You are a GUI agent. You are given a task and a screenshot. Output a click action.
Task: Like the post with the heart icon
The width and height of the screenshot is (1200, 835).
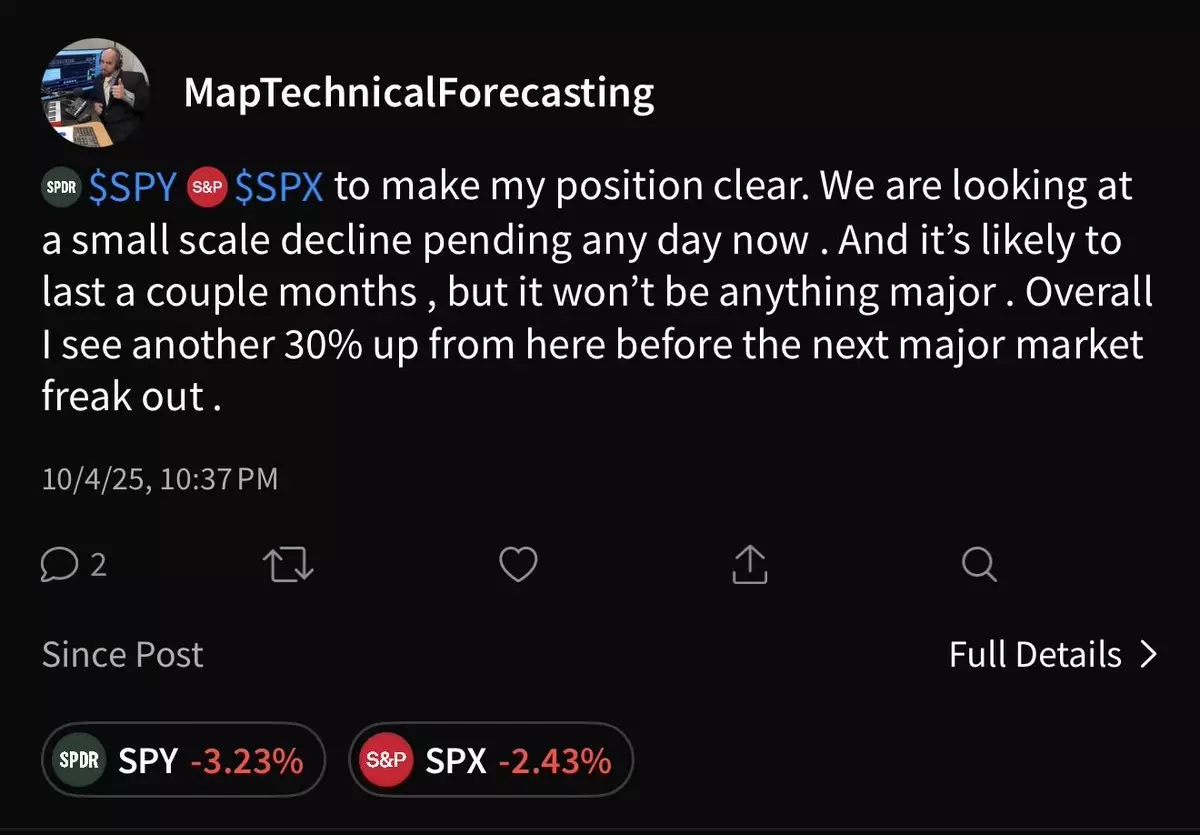(518, 566)
